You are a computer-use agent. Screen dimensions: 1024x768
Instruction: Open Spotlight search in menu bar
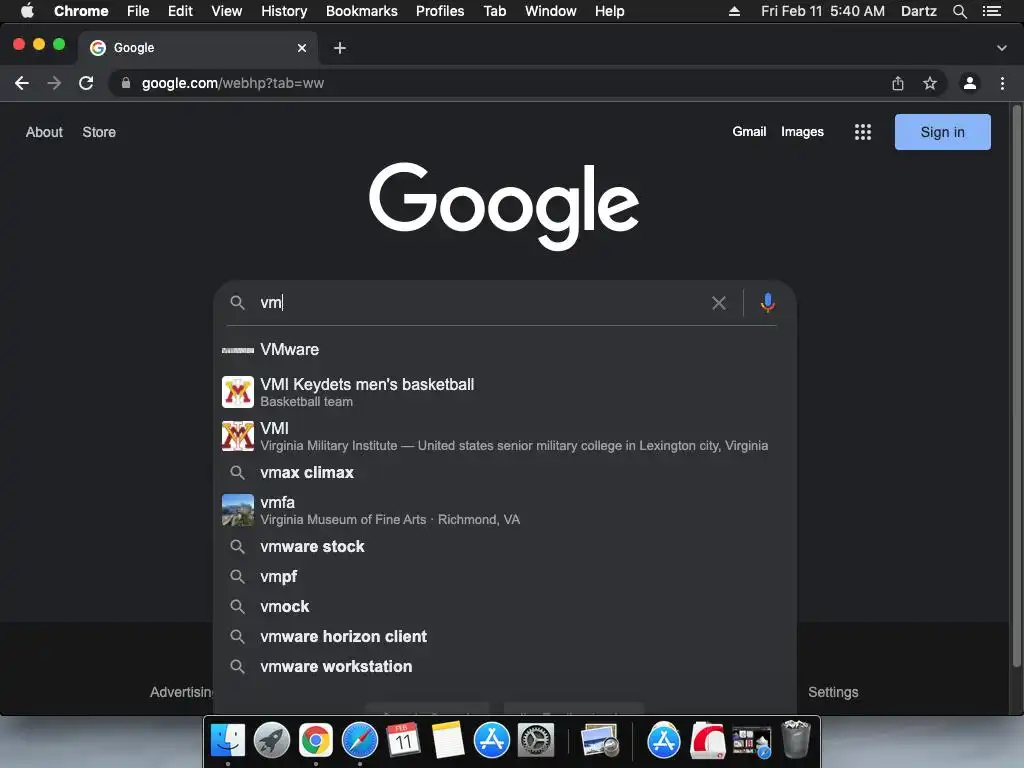tap(960, 11)
